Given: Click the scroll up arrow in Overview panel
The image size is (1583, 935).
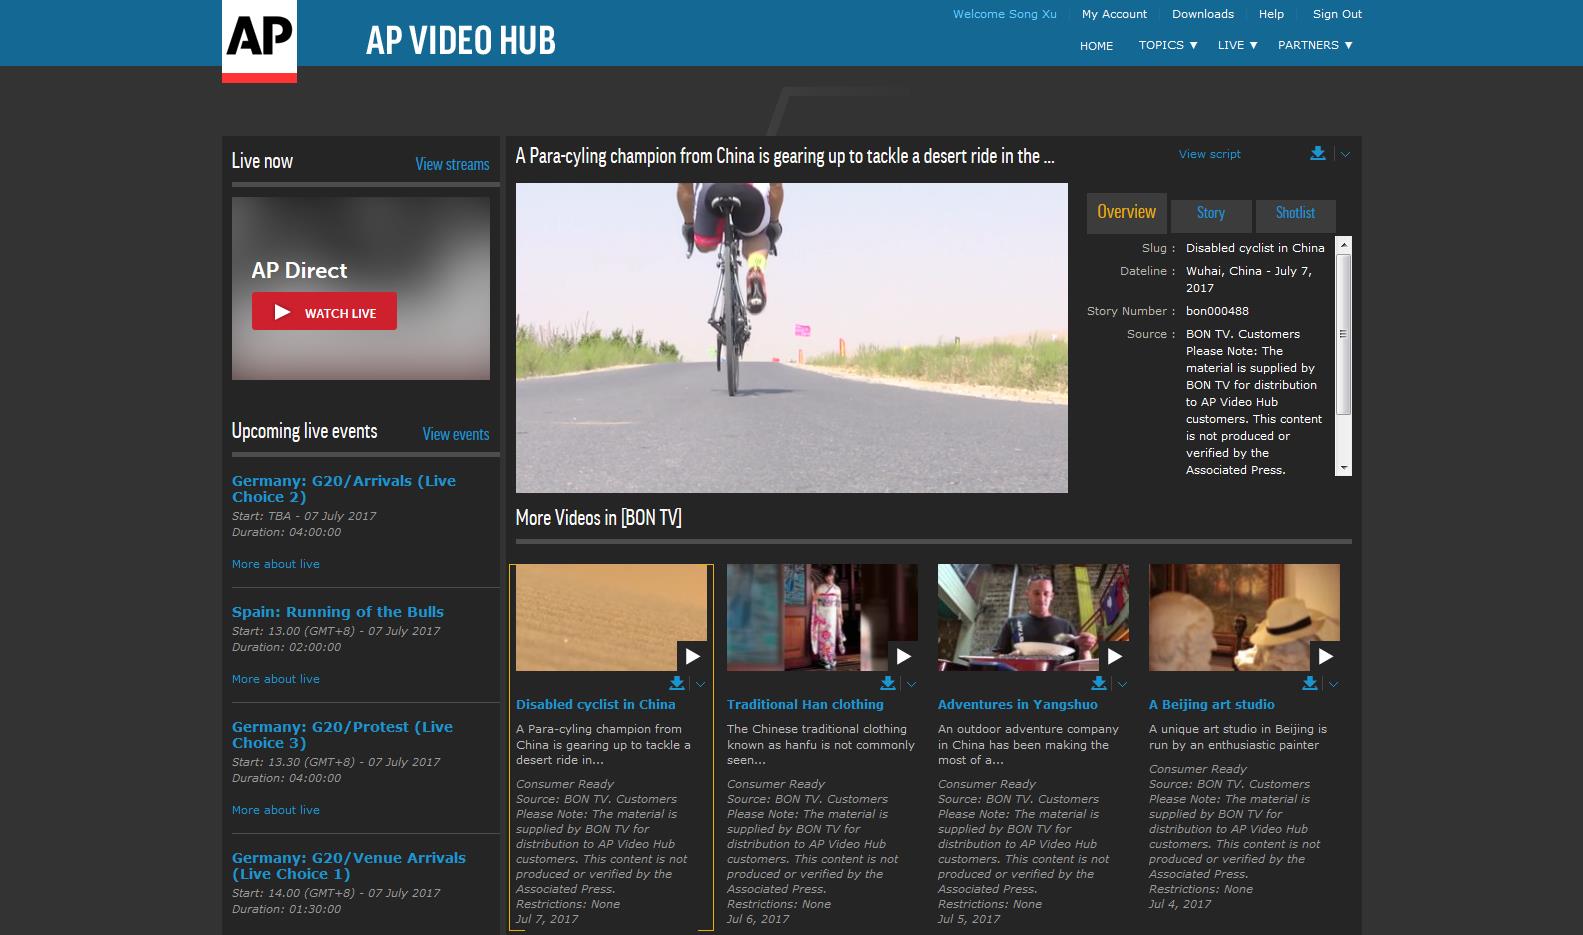Looking at the screenshot, I should pyautogui.click(x=1343, y=245).
